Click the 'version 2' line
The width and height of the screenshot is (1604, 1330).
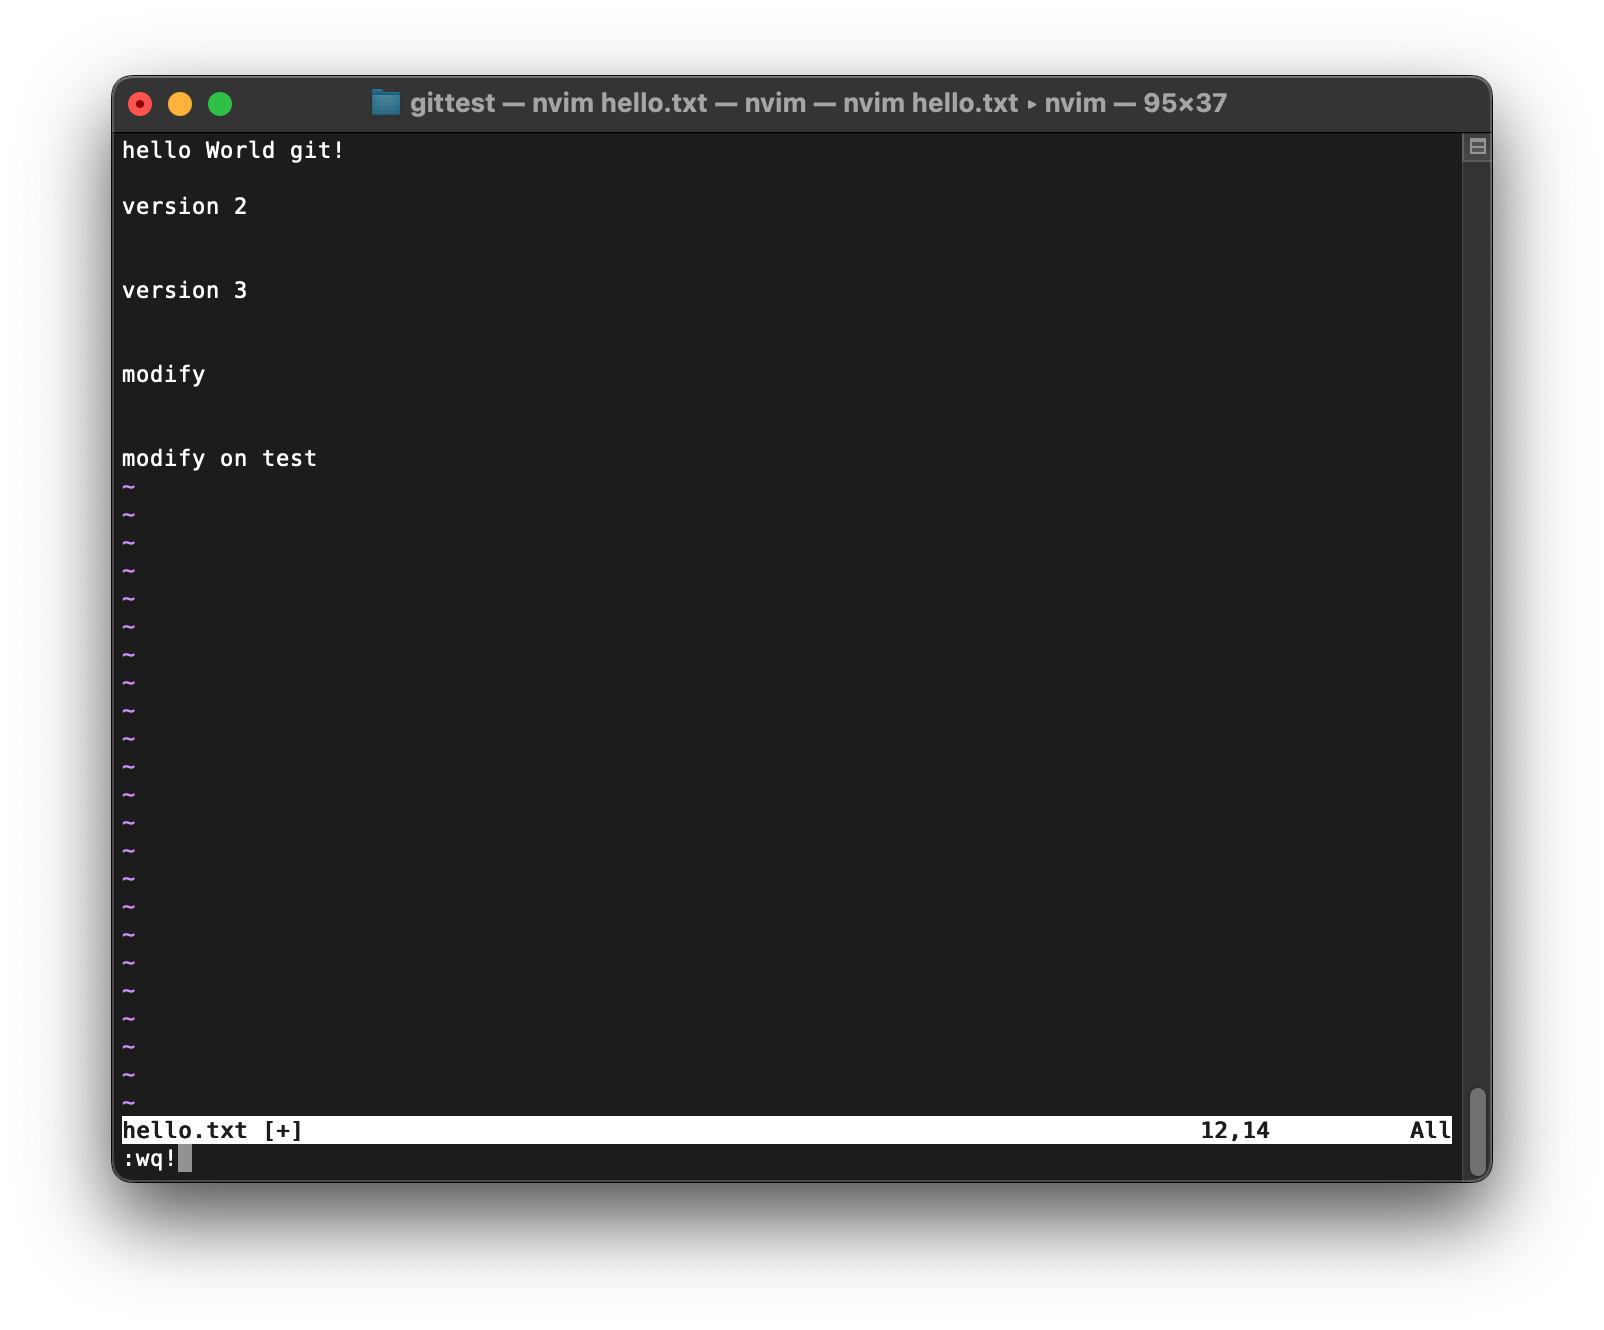coord(184,206)
